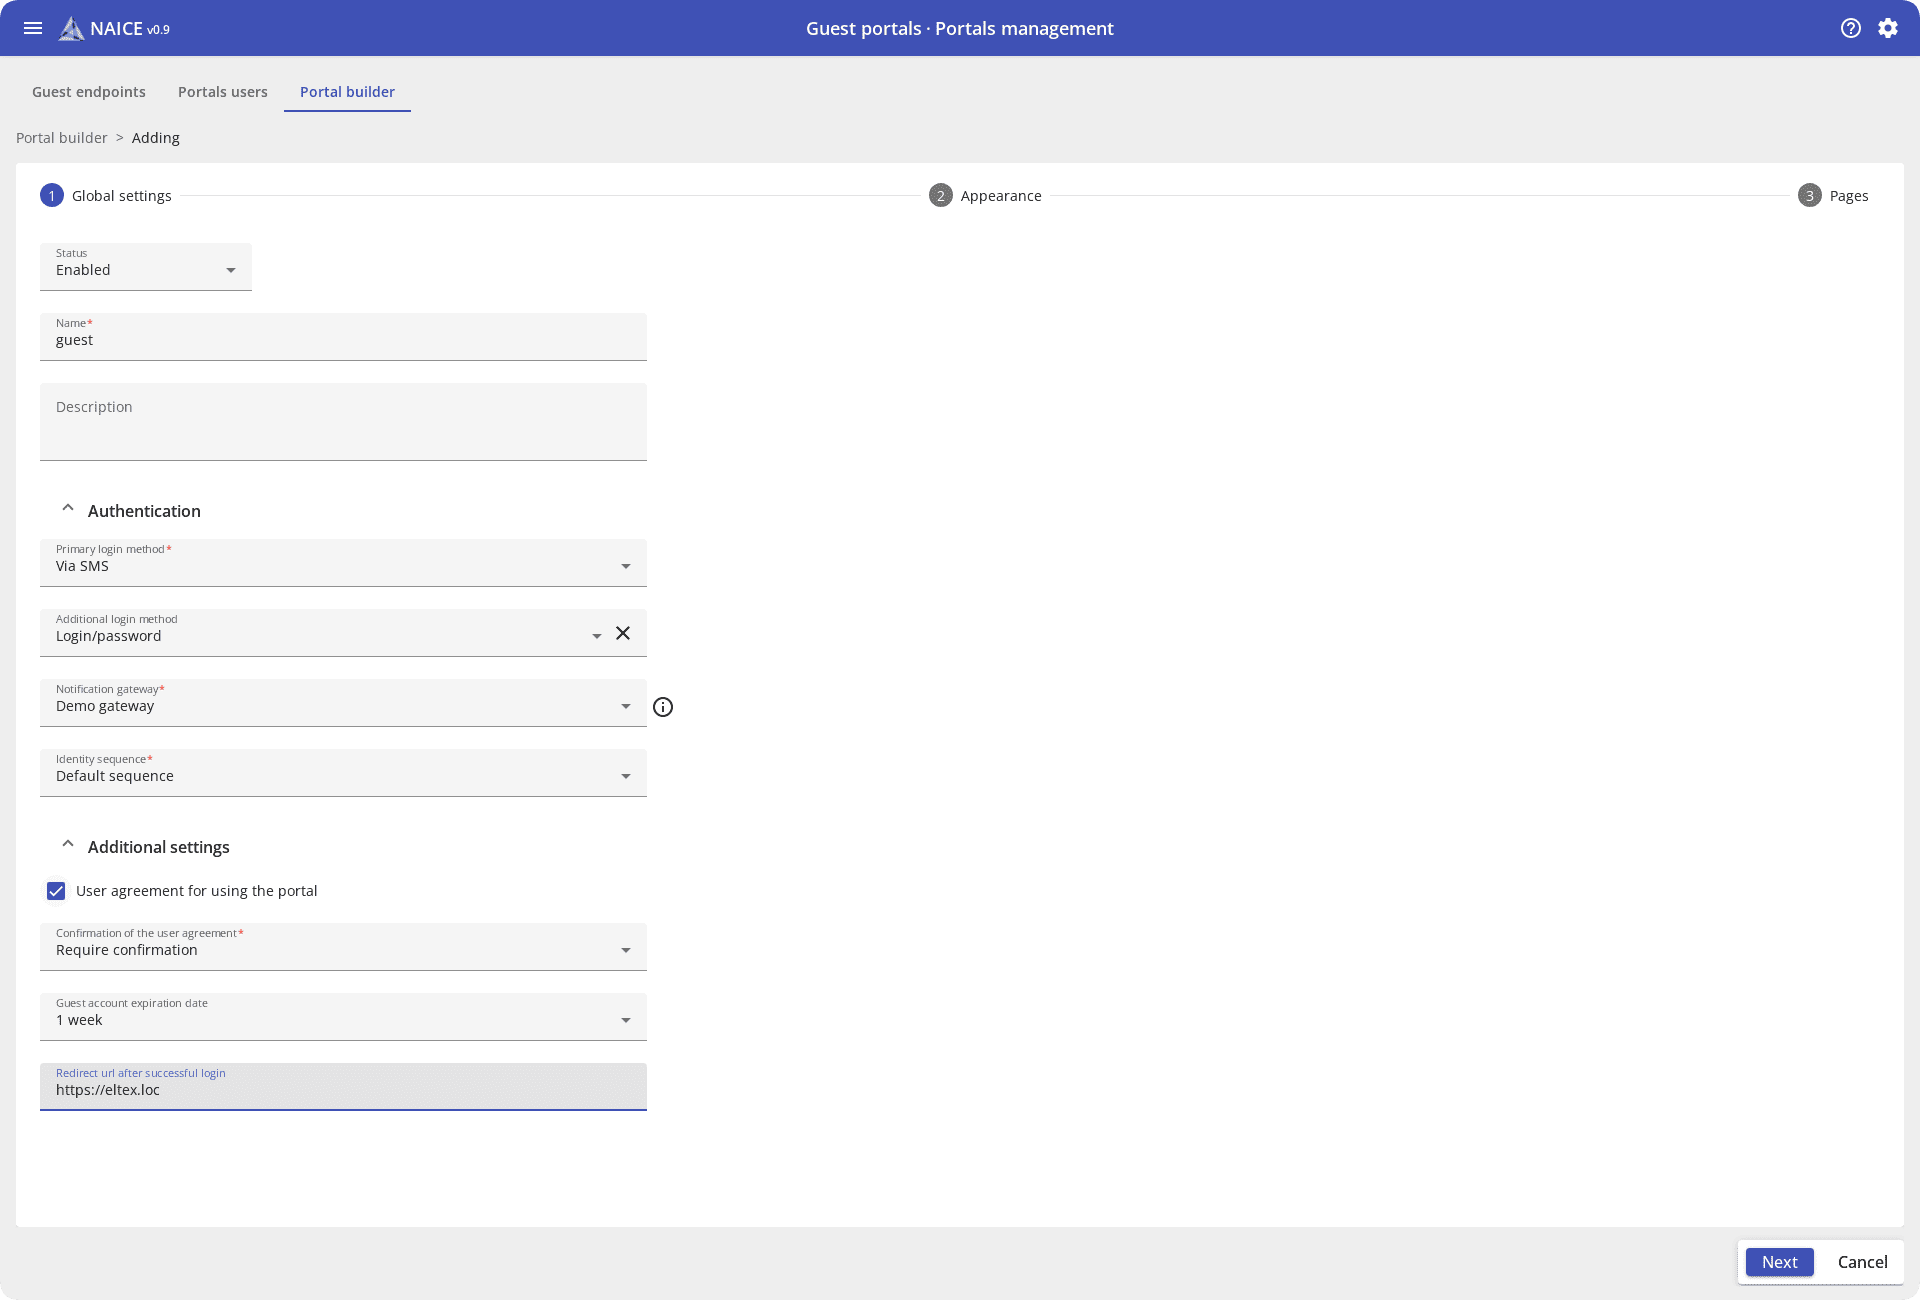Viewport: 1920px width, 1300px height.
Task: Switch to the Guest endpoints tab
Action: 89,92
